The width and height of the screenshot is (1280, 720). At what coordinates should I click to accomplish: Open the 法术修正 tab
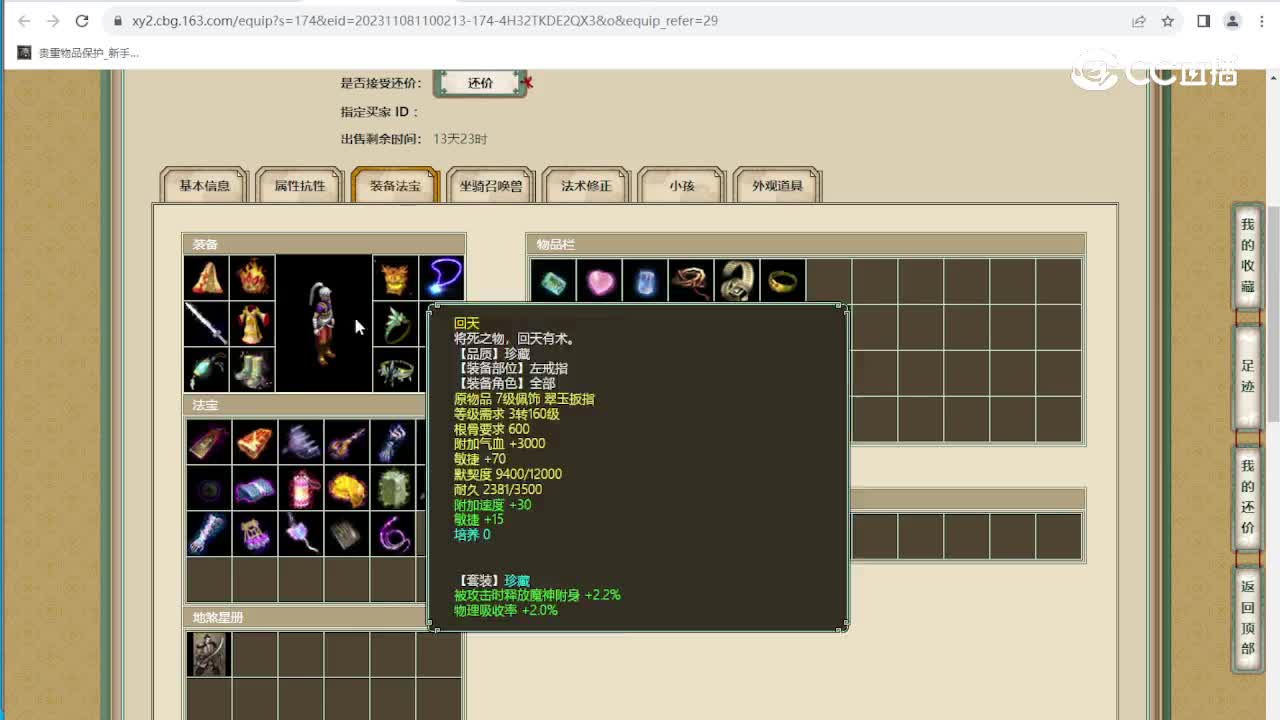point(586,186)
